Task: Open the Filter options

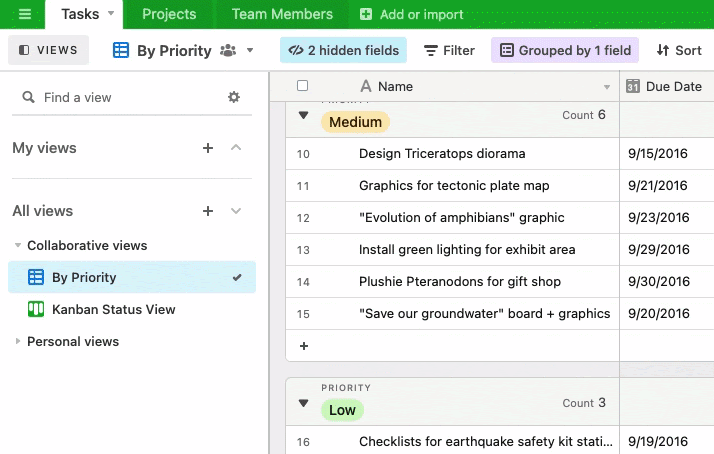Action: point(449,50)
